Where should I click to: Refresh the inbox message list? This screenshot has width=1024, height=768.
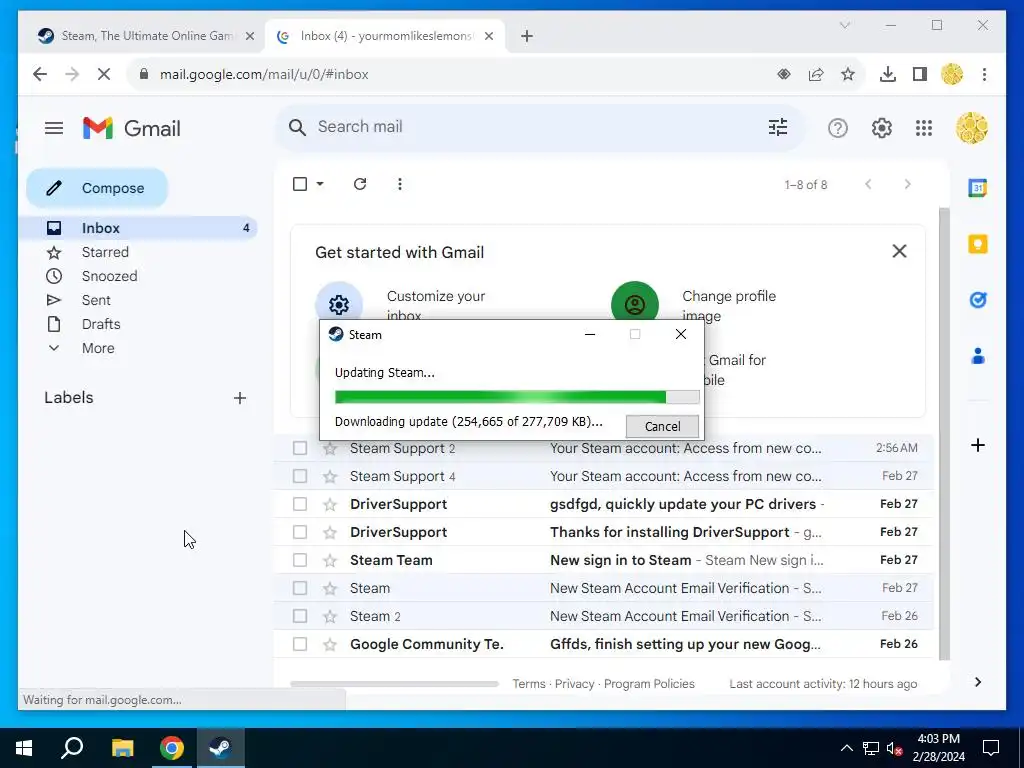[x=360, y=184]
